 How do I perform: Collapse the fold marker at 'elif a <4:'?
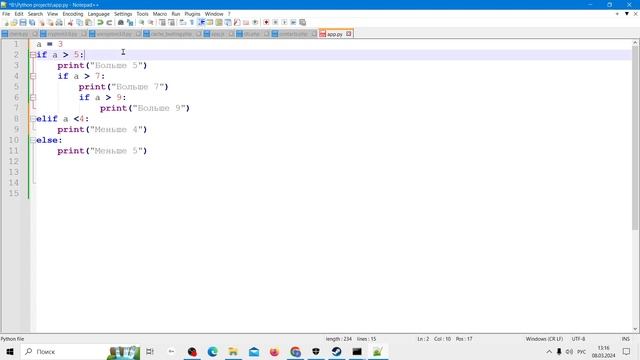[33, 119]
